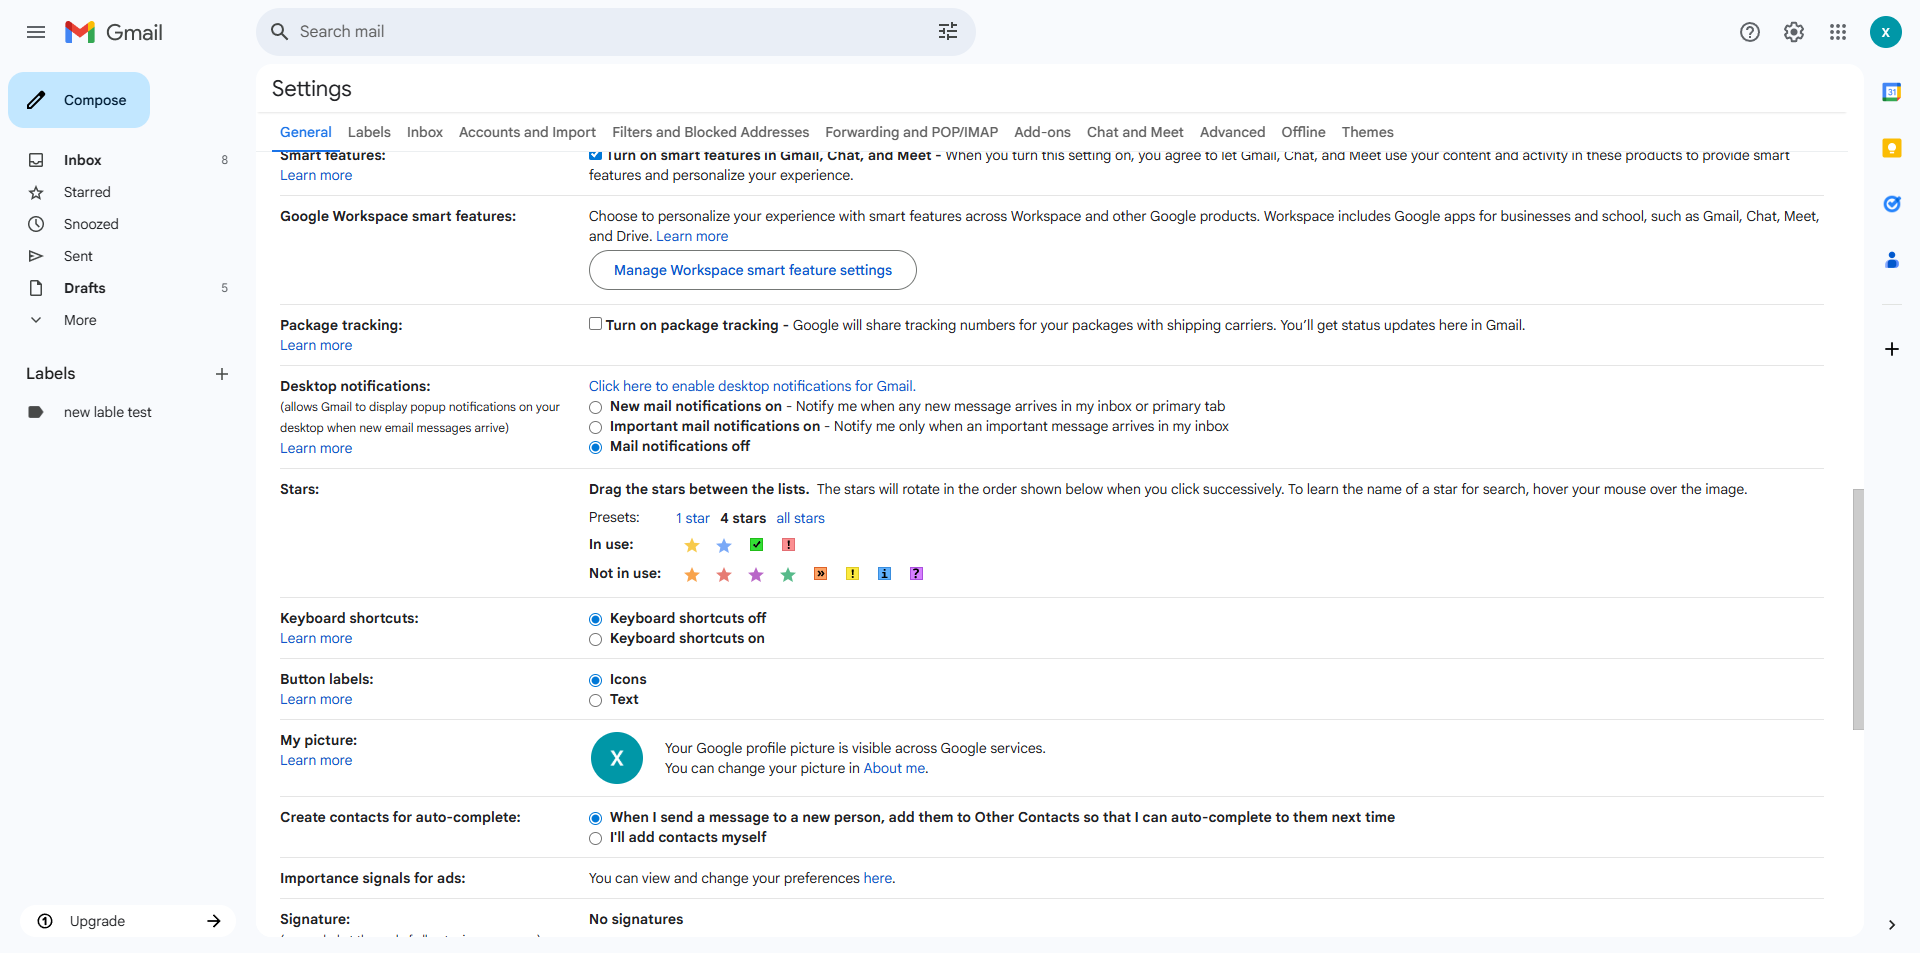
Task: Pick the green star not in use
Action: [788, 574]
